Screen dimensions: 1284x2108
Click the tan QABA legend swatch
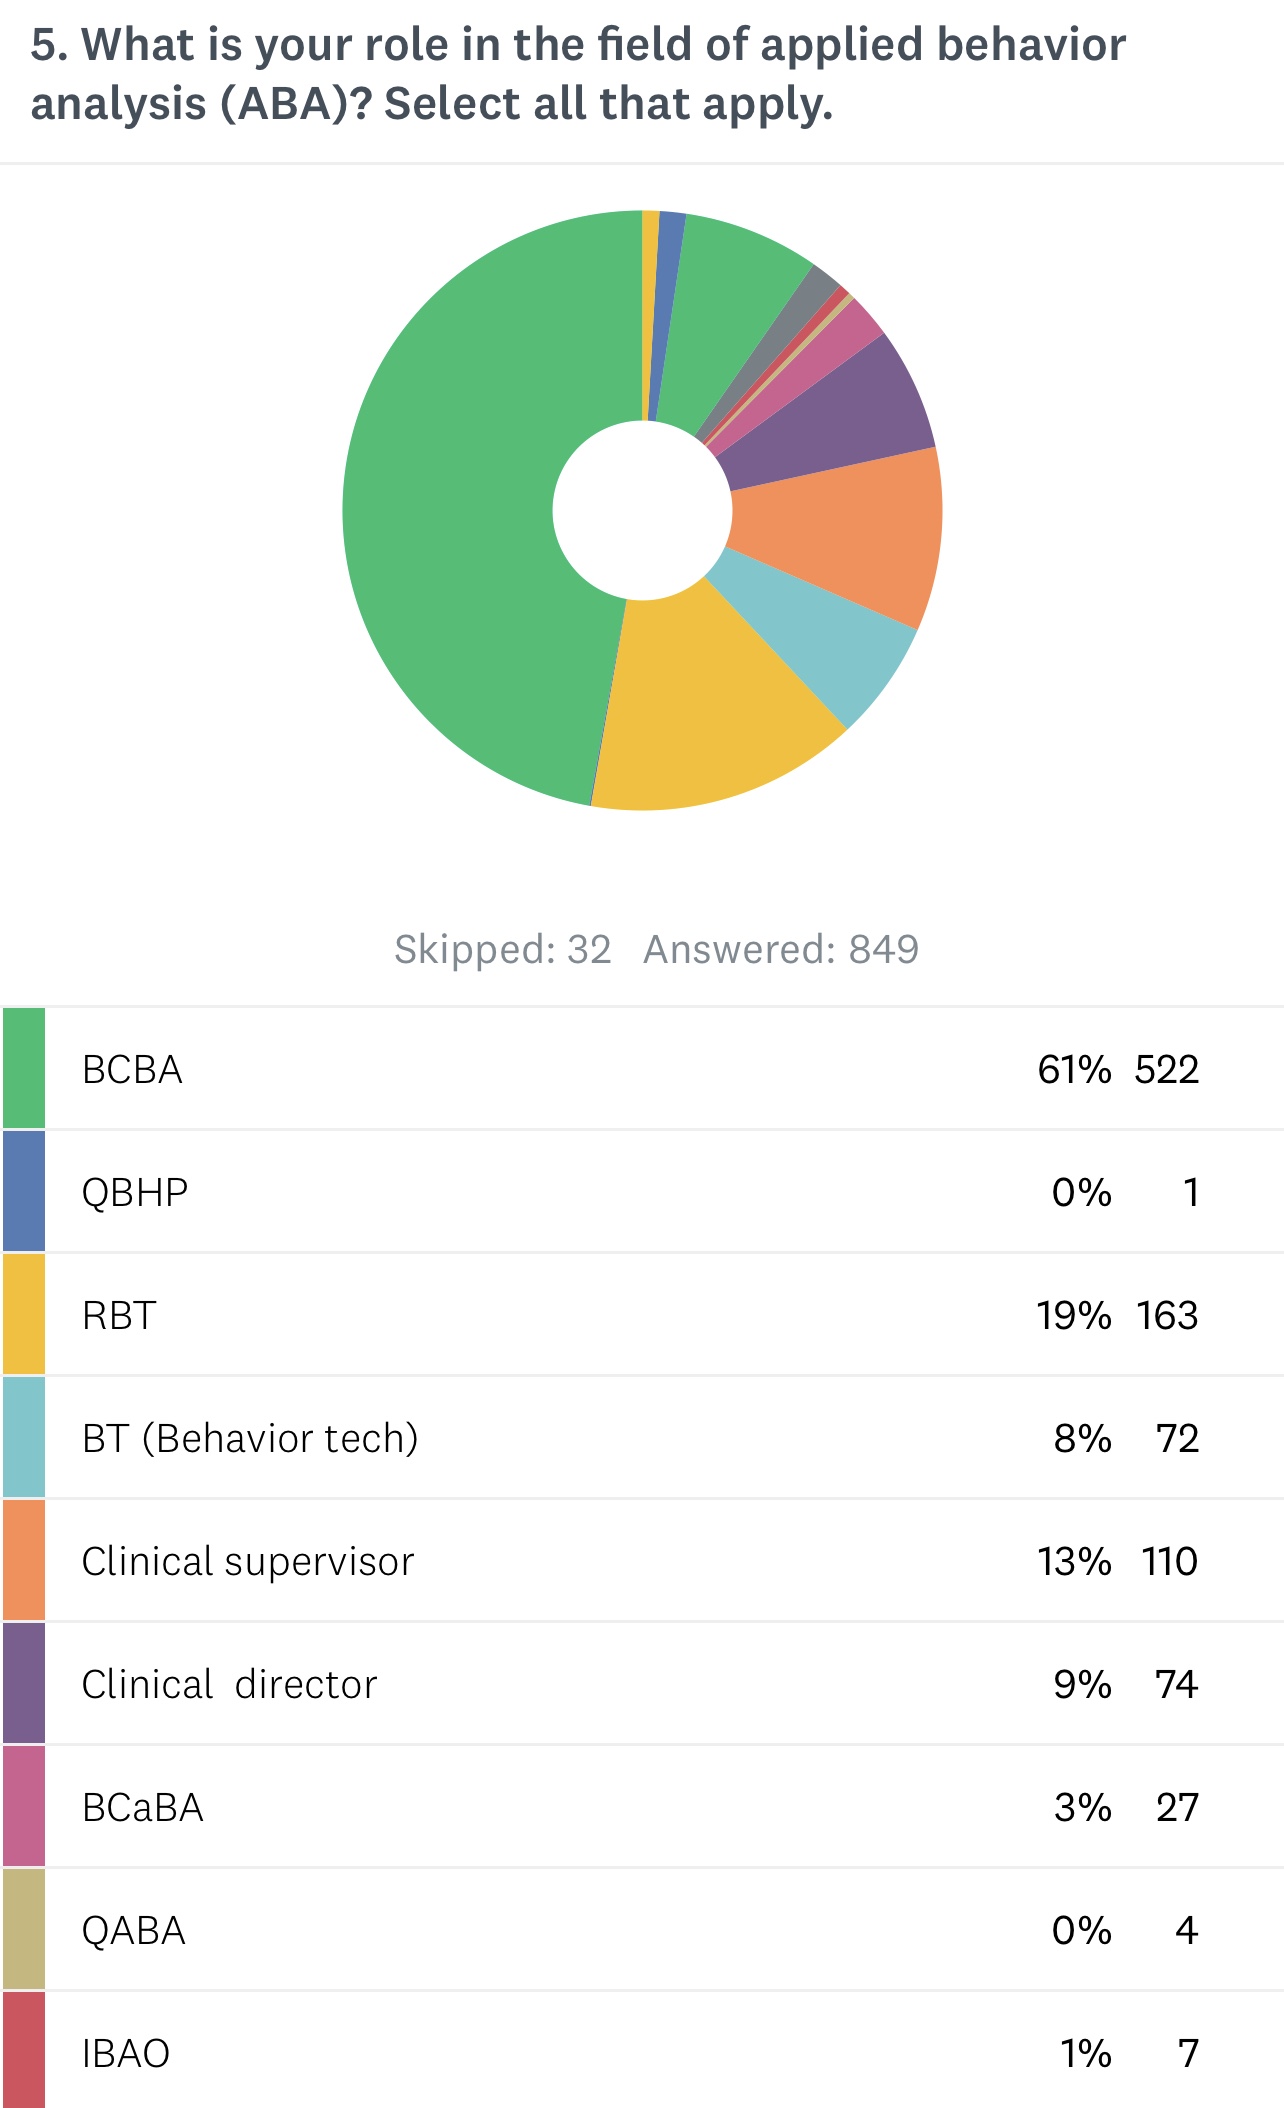(x=24, y=1929)
